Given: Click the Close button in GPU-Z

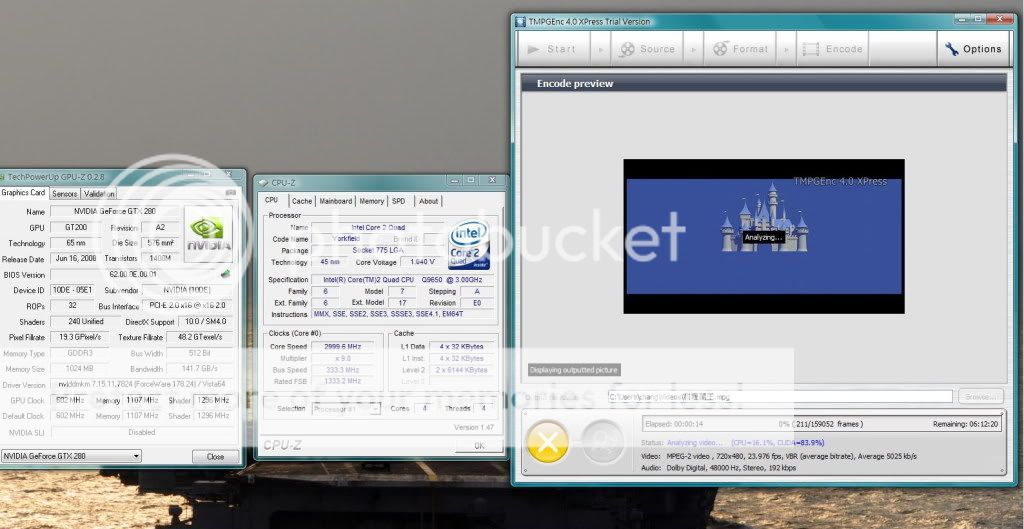Looking at the screenshot, I should [216, 457].
